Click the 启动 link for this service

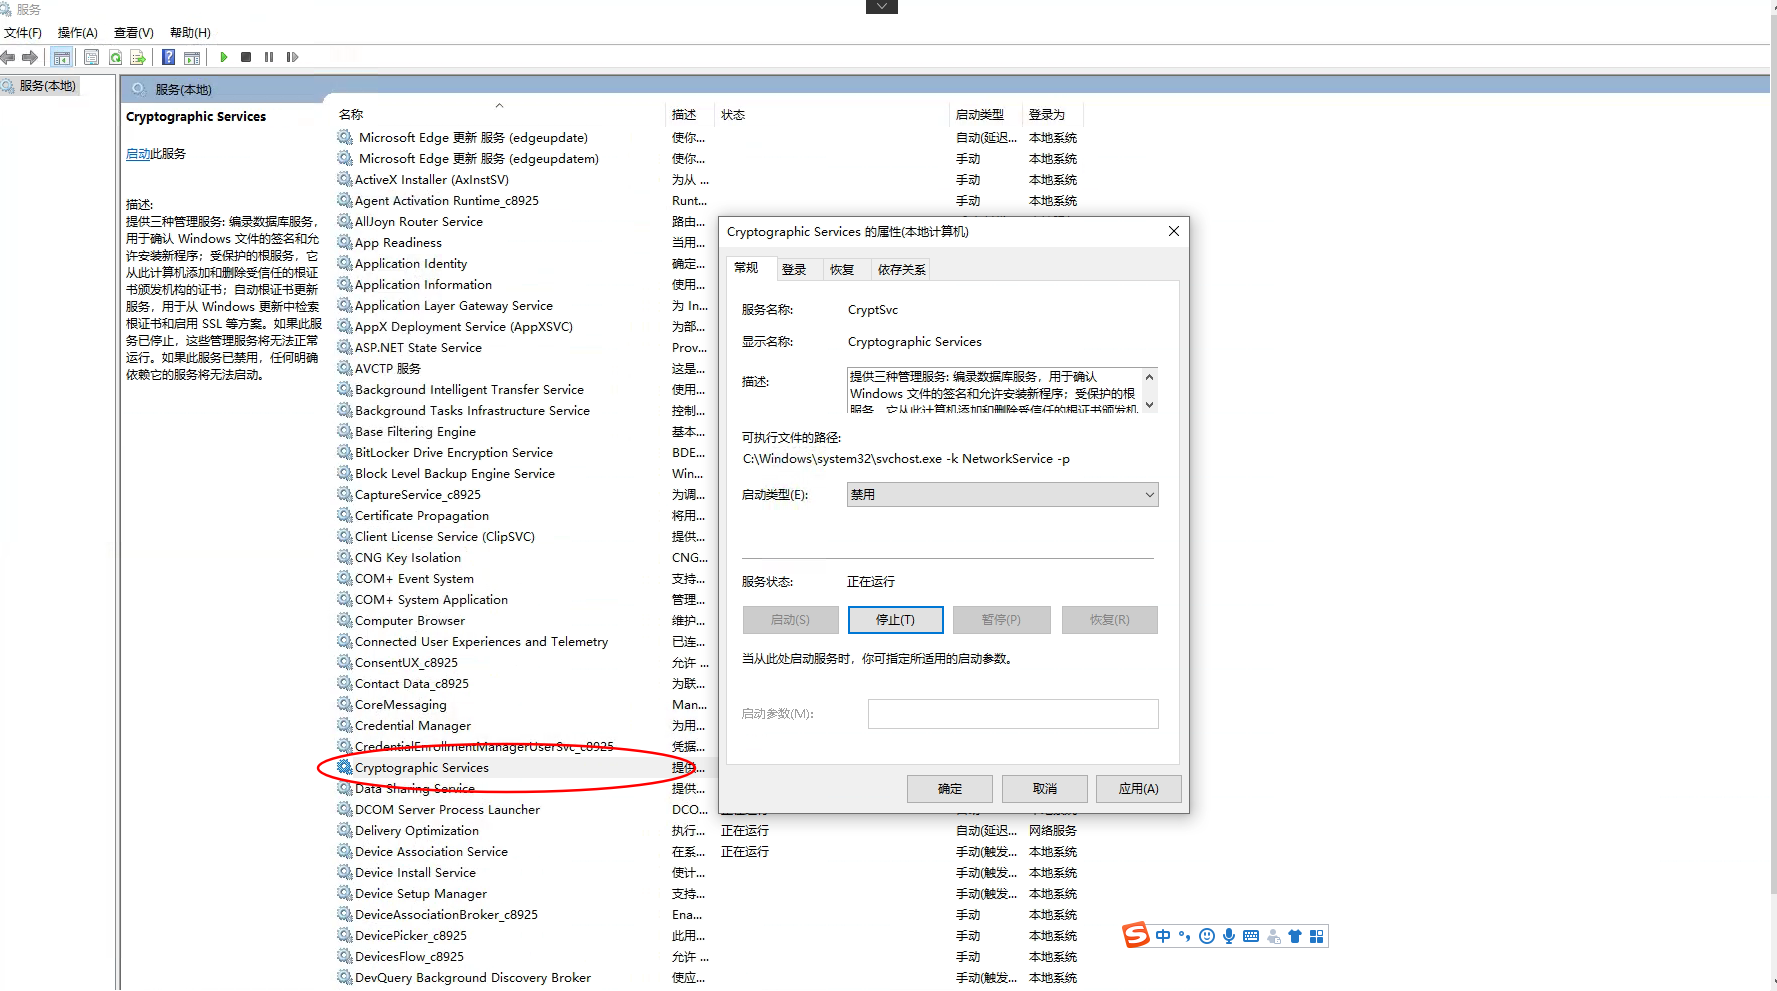click(x=138, y=154)
